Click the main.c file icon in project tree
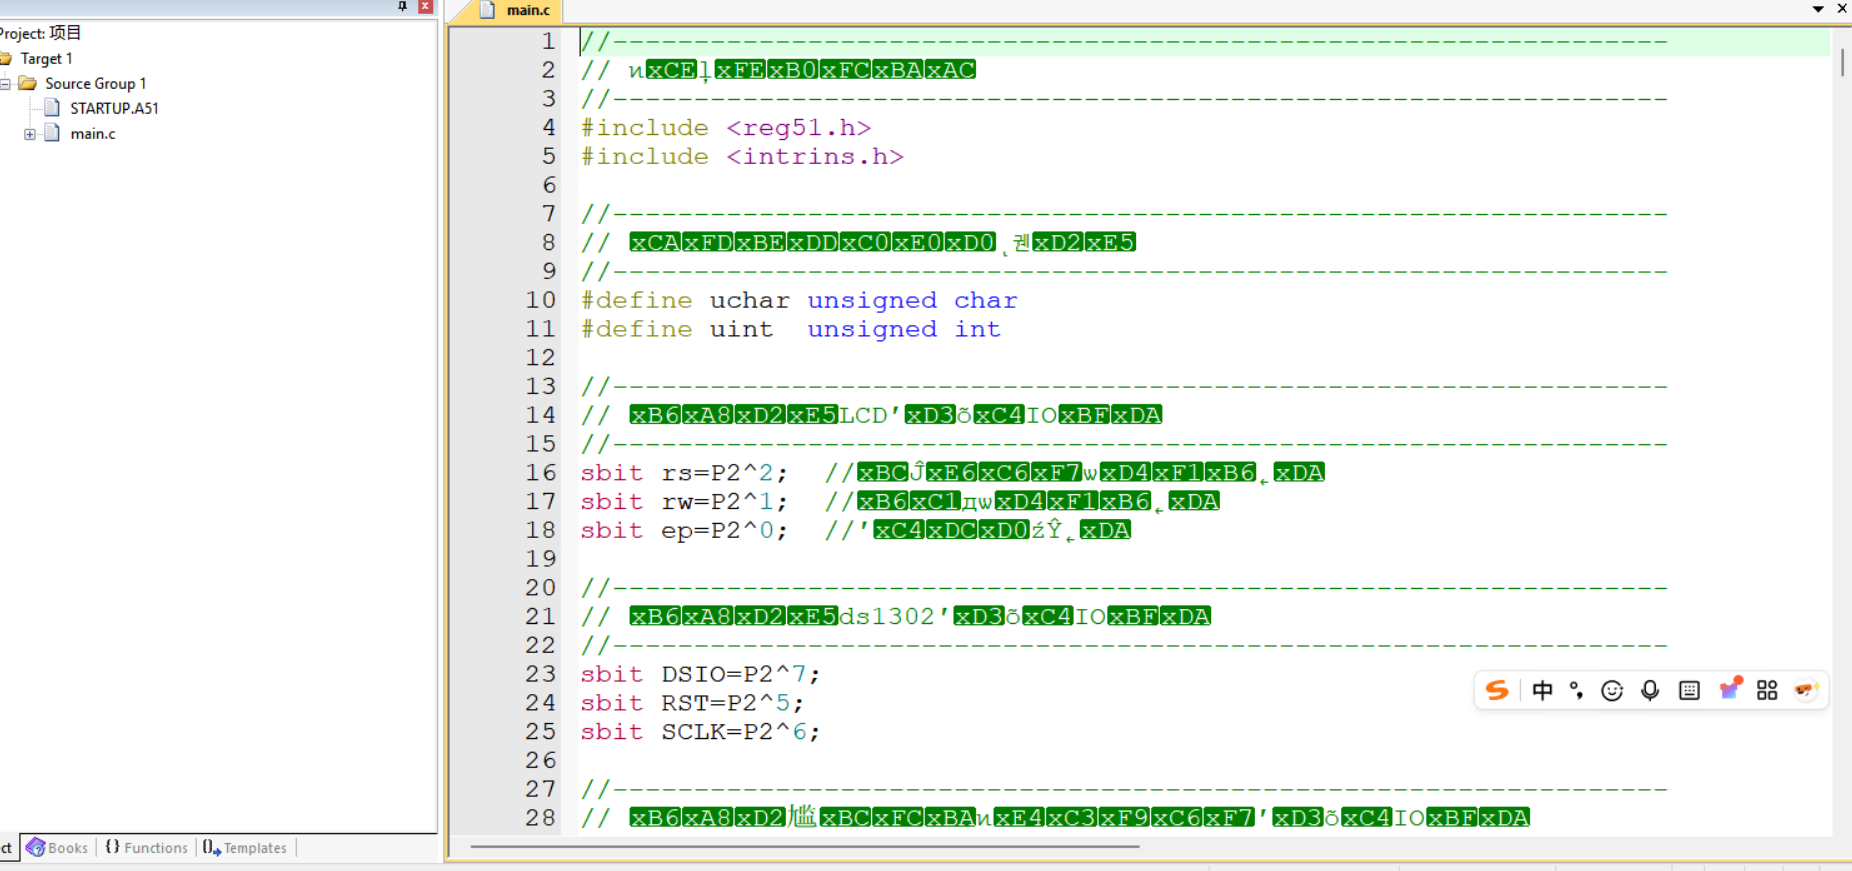This screenshot has height=871, width=1852. point(52,133)
